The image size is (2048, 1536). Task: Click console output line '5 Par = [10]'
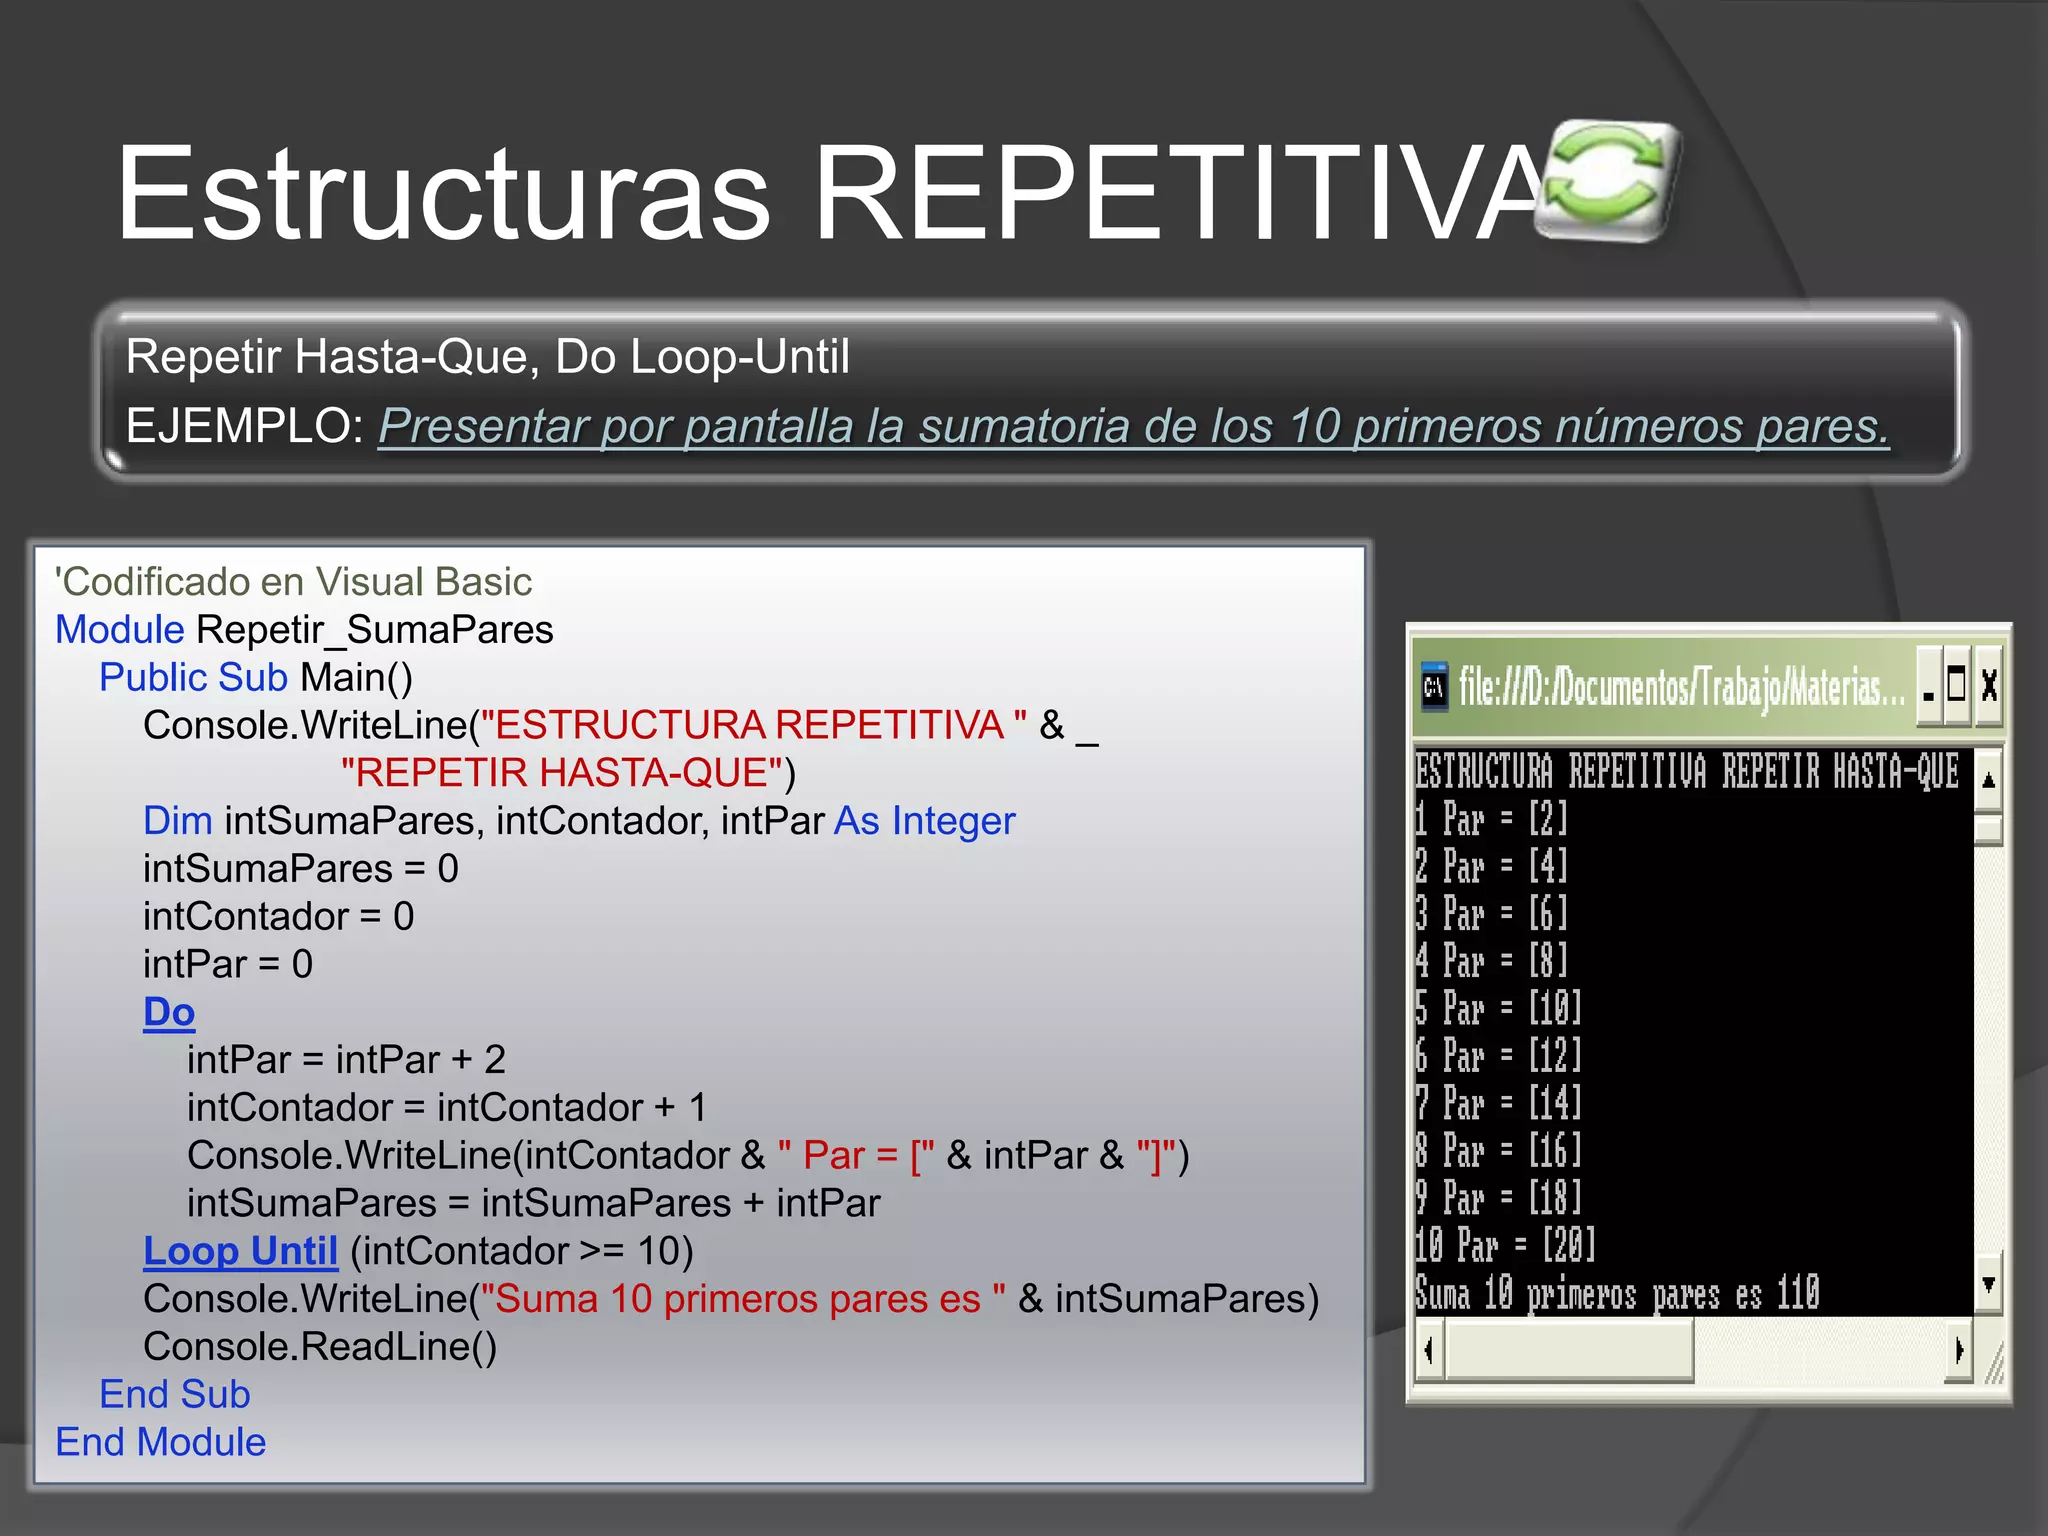click(x=1498, y=1009)
